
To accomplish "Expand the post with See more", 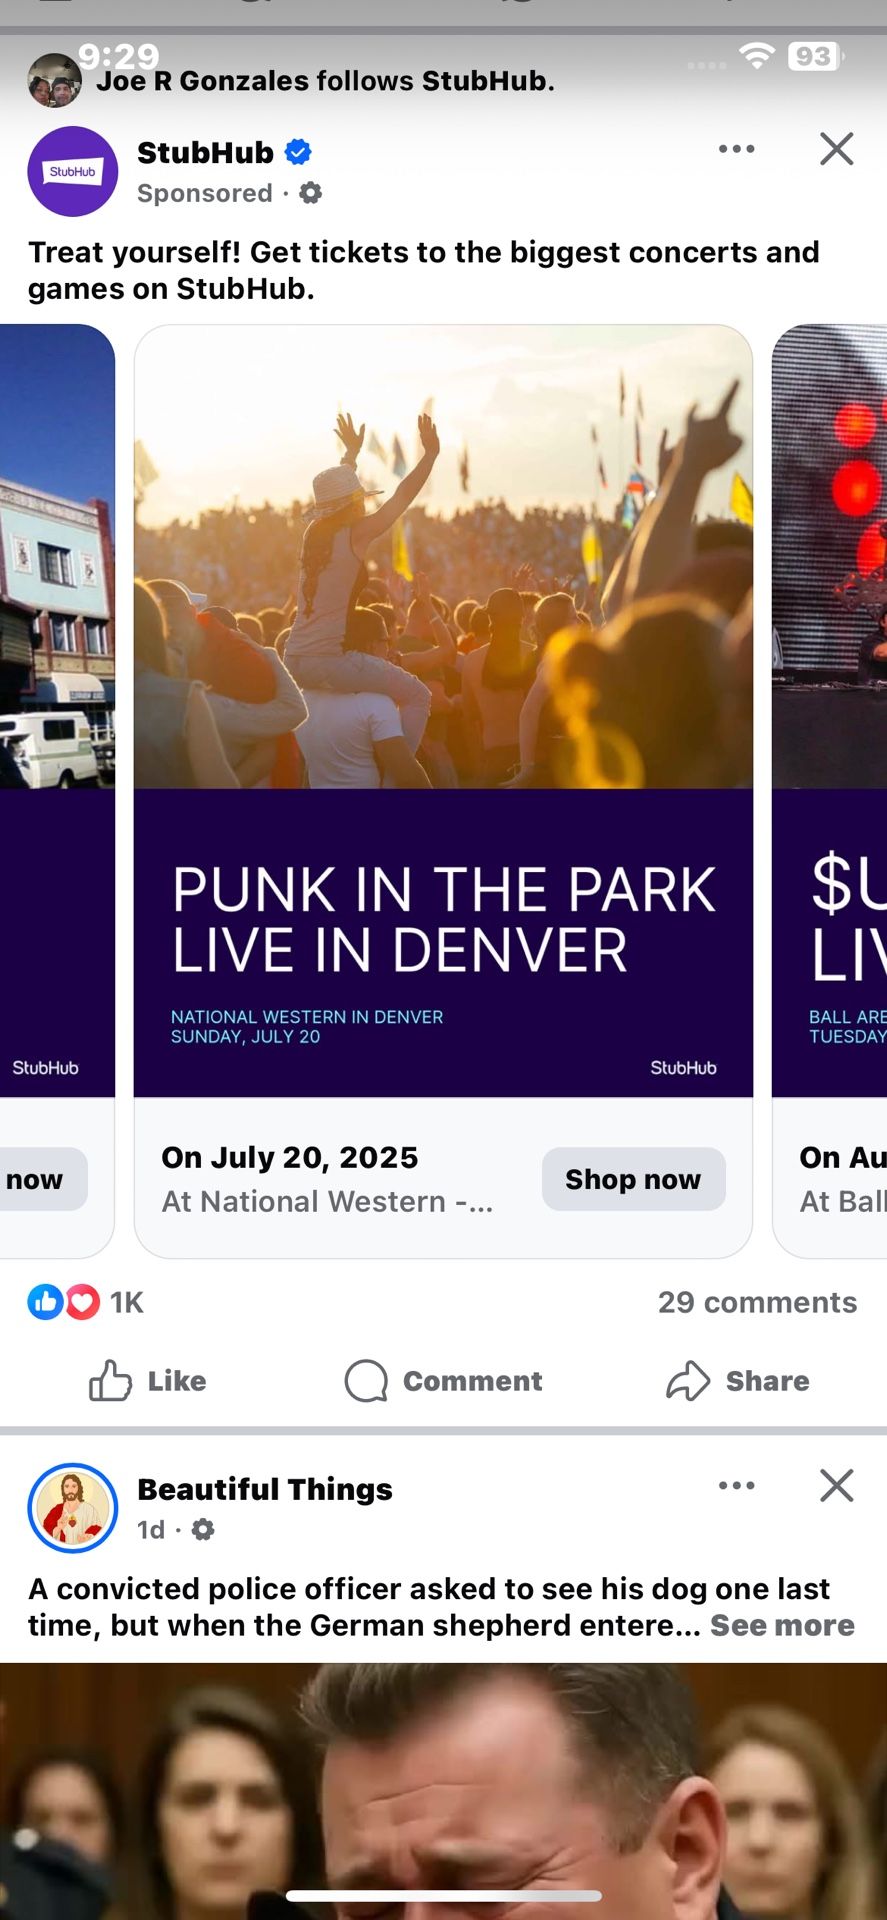I will (x=782, y=1625).
